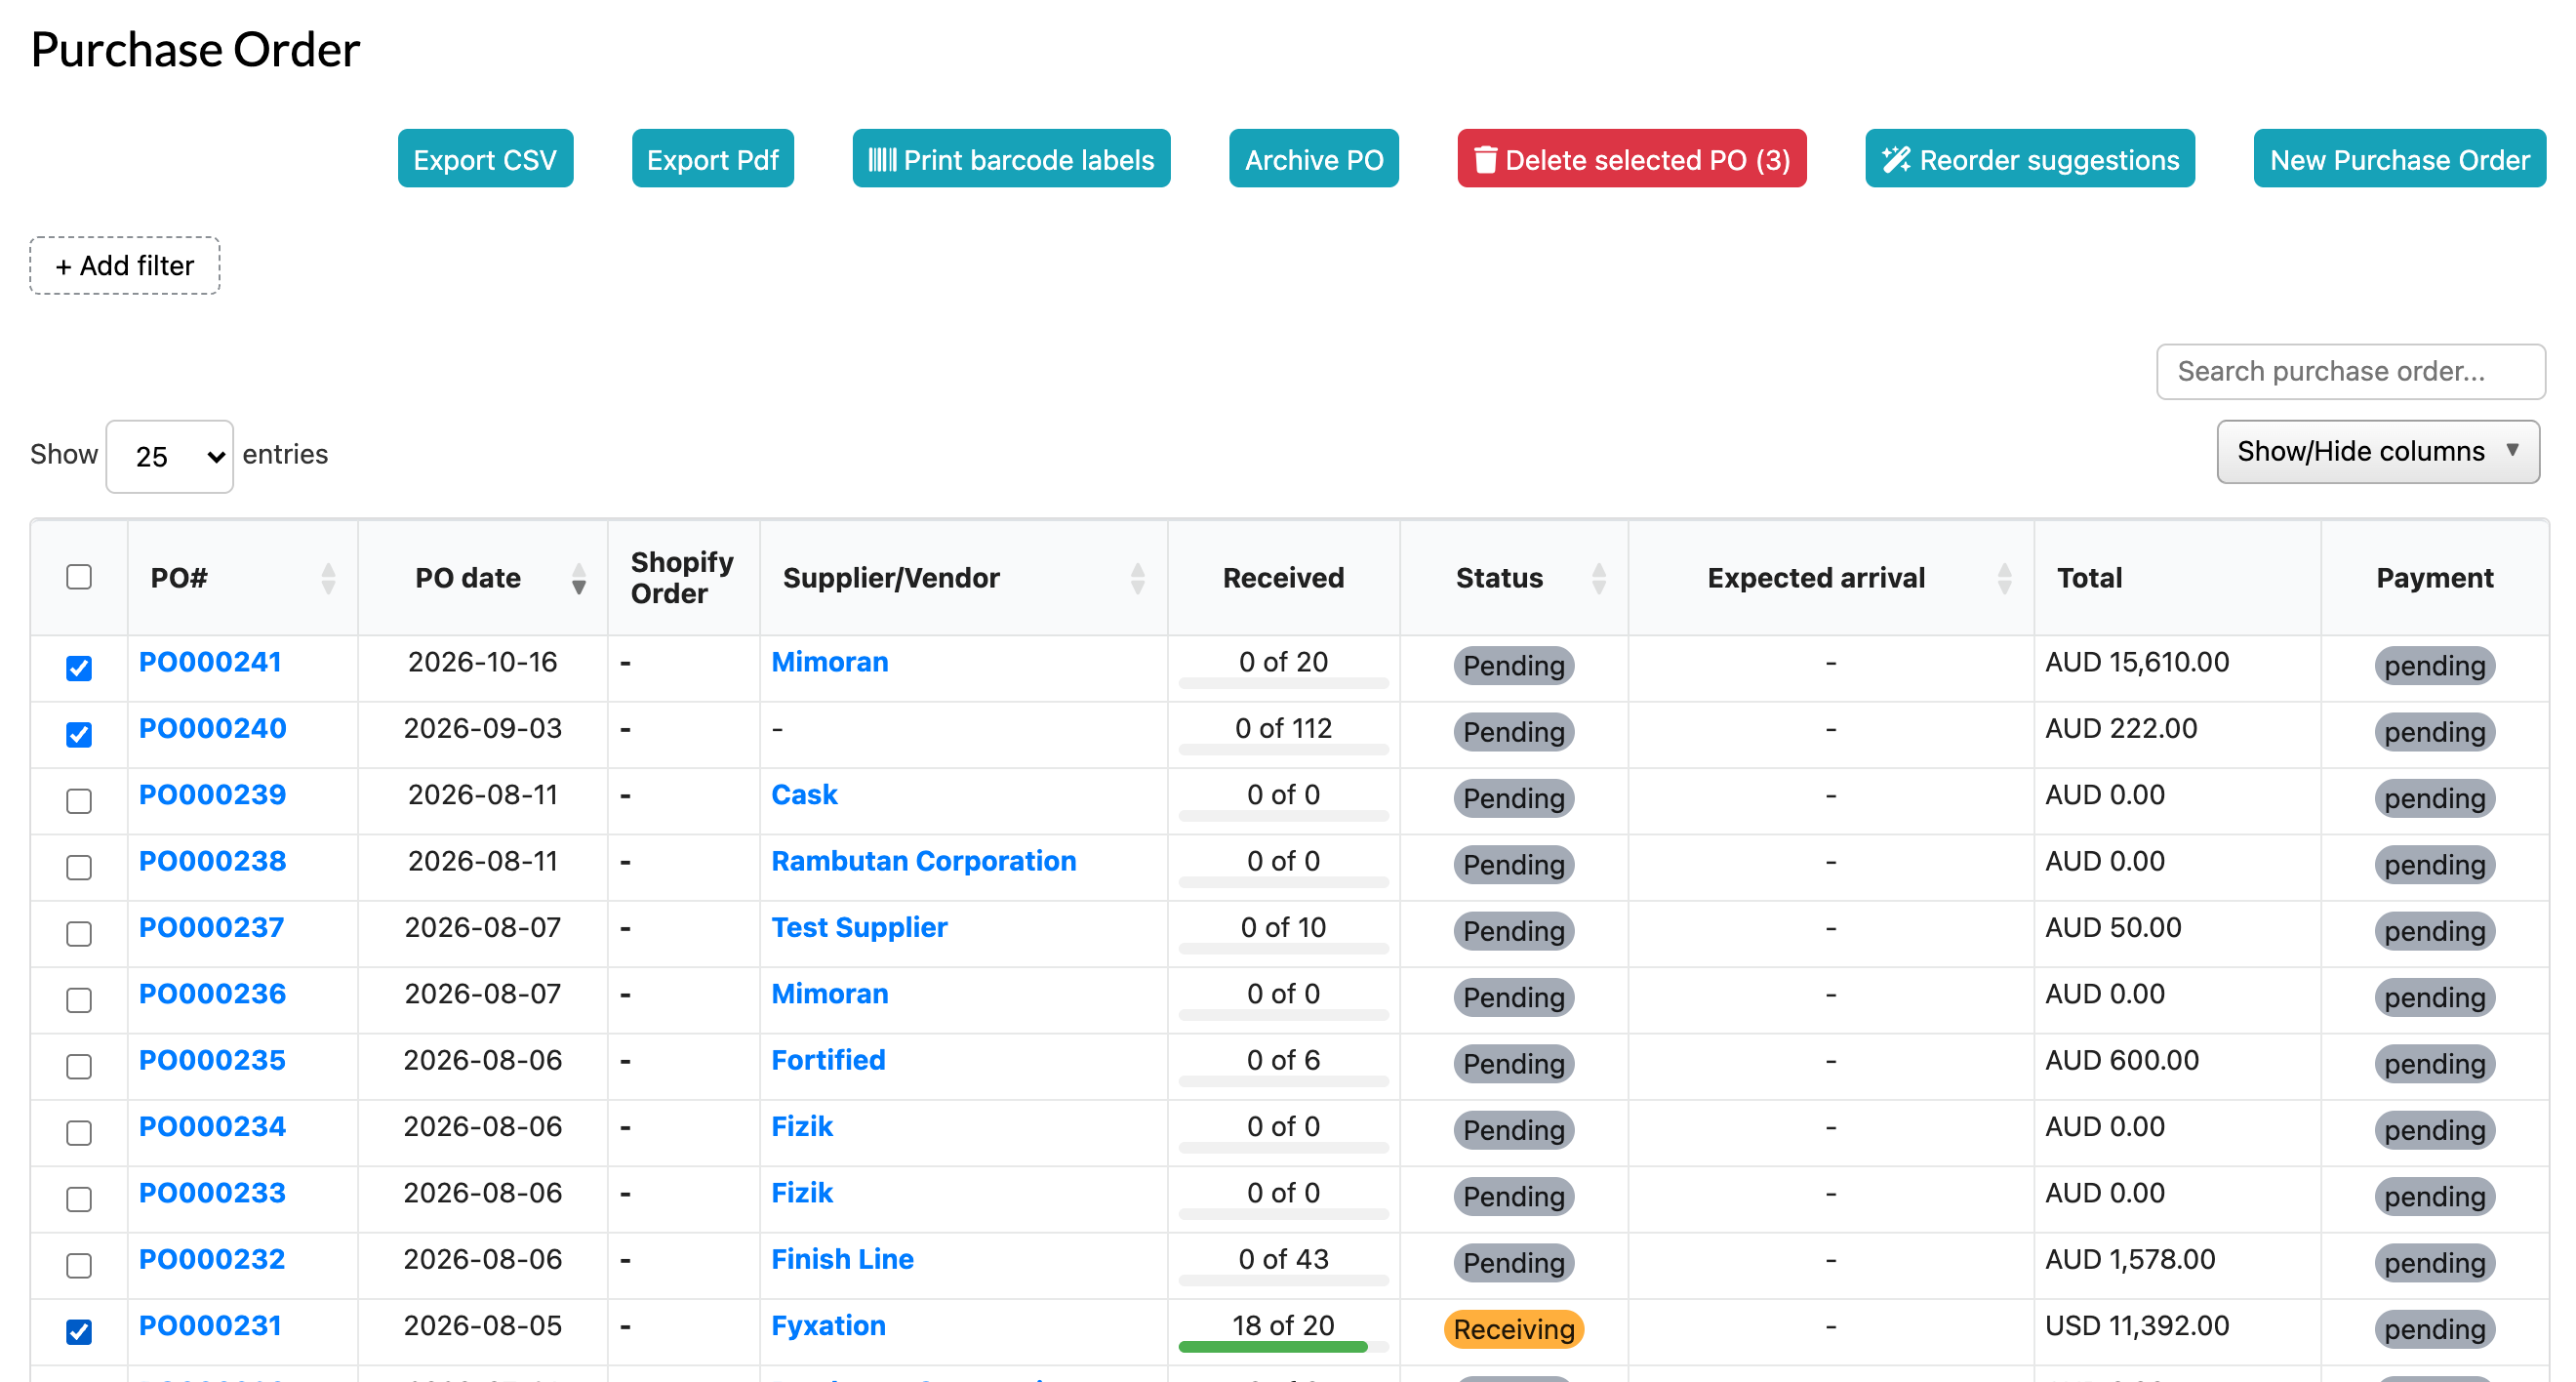Add a new filter
The image size is (2576, 1382).
pyautogui.click(x=125, y=266)
